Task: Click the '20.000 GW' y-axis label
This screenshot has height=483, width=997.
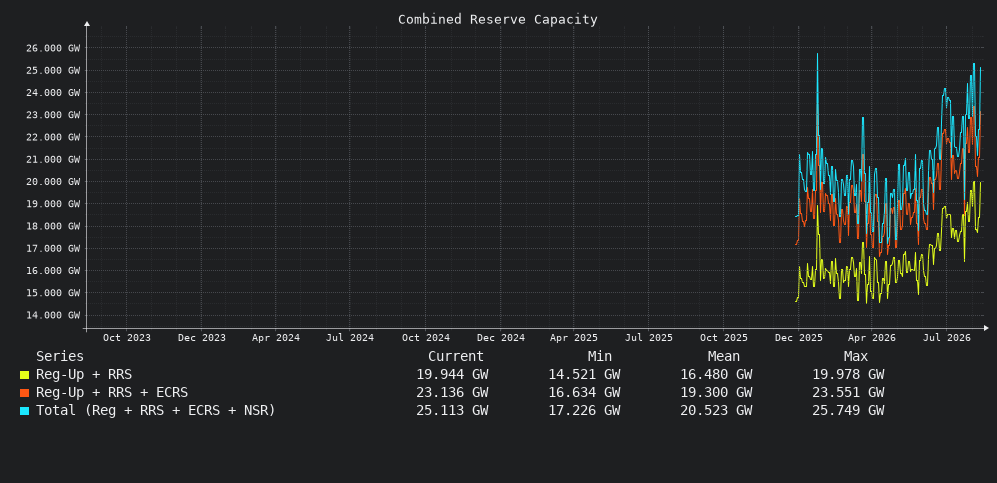Action: coord(53,182)
